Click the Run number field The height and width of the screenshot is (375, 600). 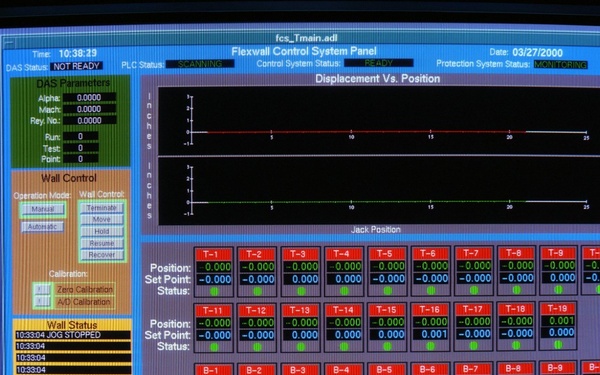click(x=81, y=137)
